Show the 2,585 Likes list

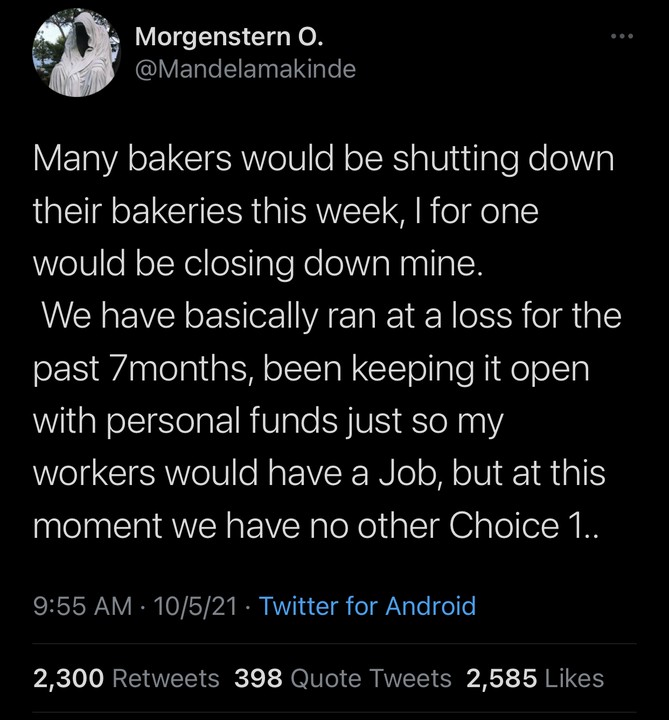pos(535,678)
